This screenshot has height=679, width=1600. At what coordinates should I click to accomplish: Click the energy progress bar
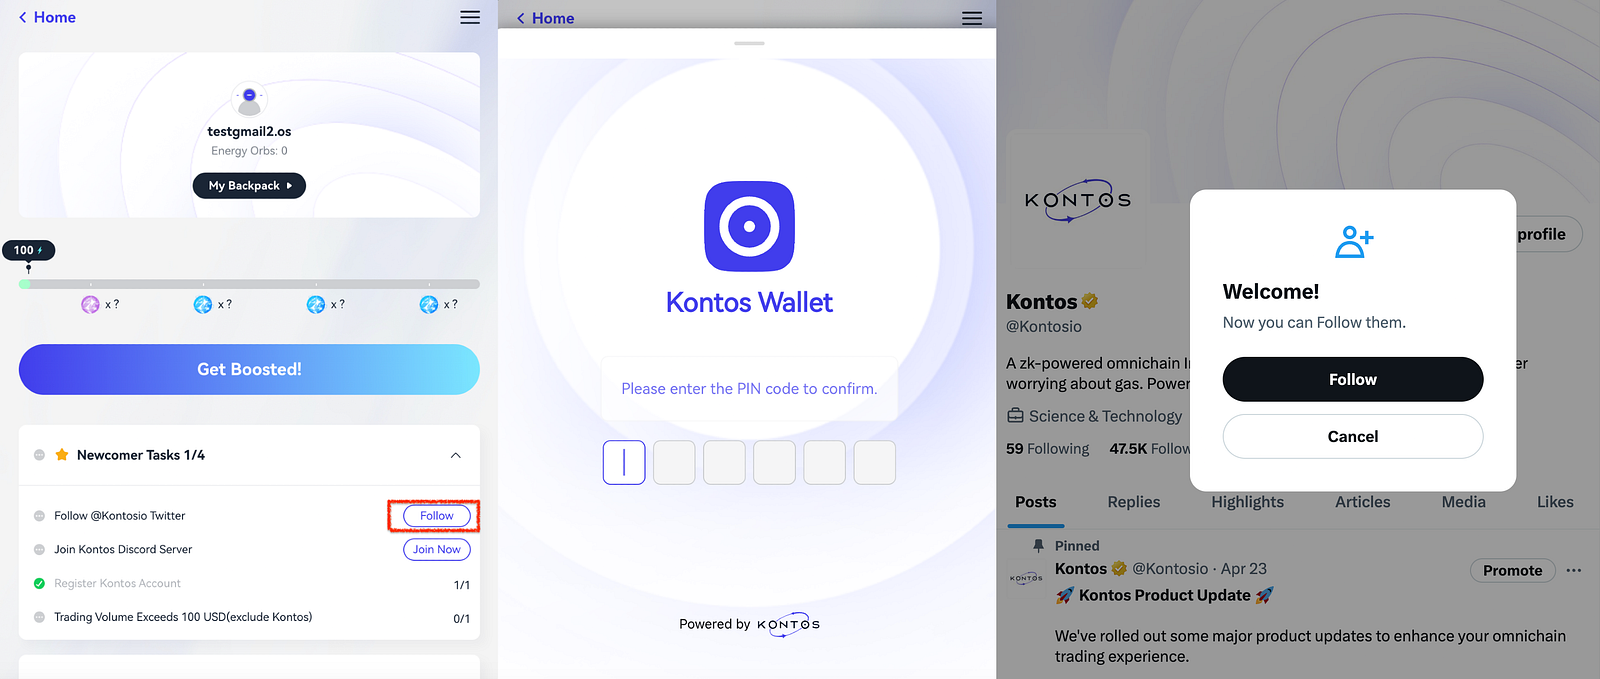[249, 284]
